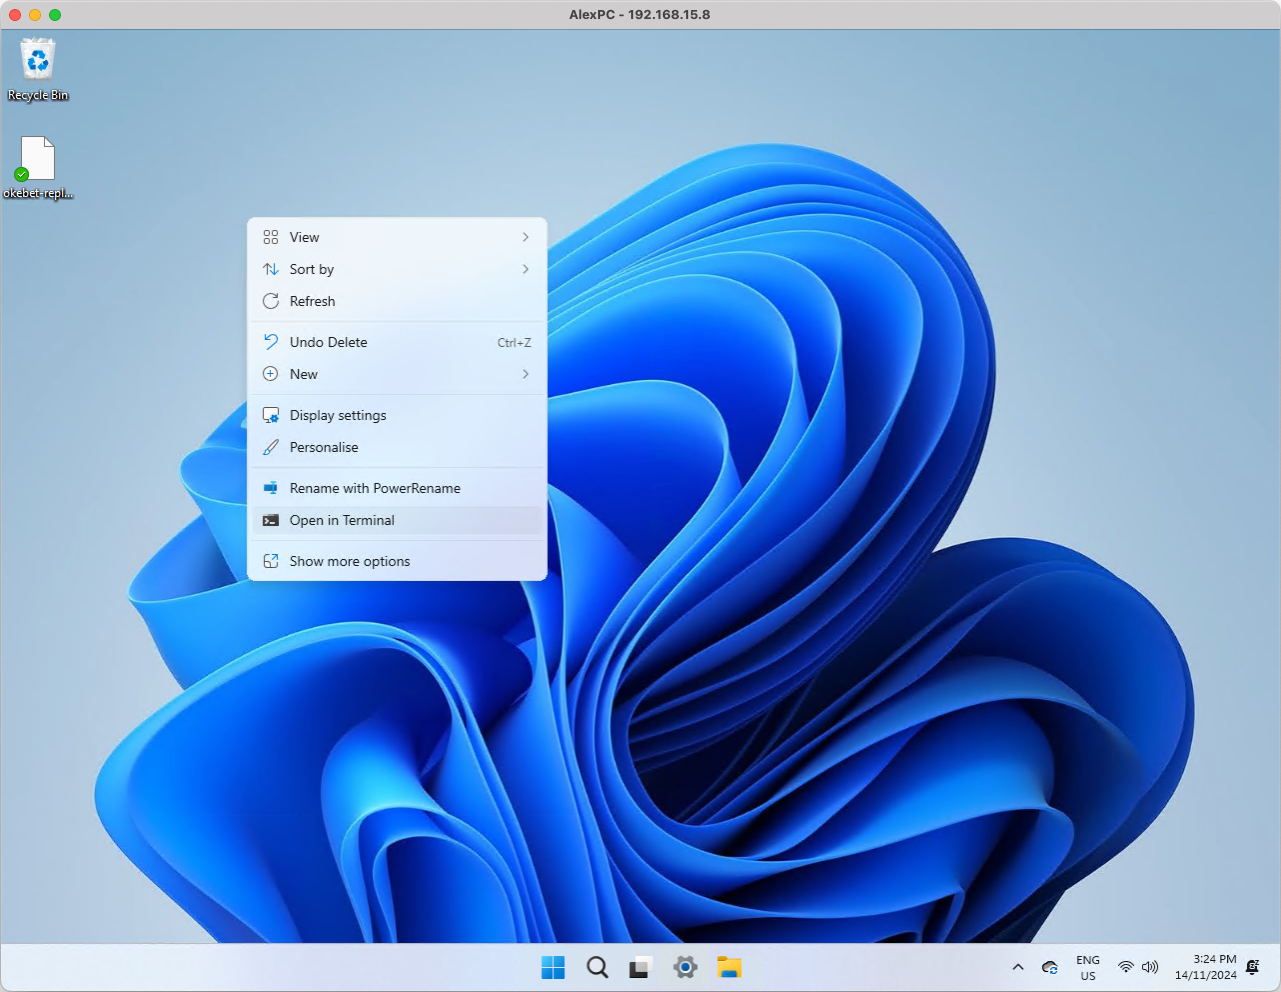Open the New submenu entry
Image resolution: width=1281 pixels, height=992 pixels.
pos(397,374)
